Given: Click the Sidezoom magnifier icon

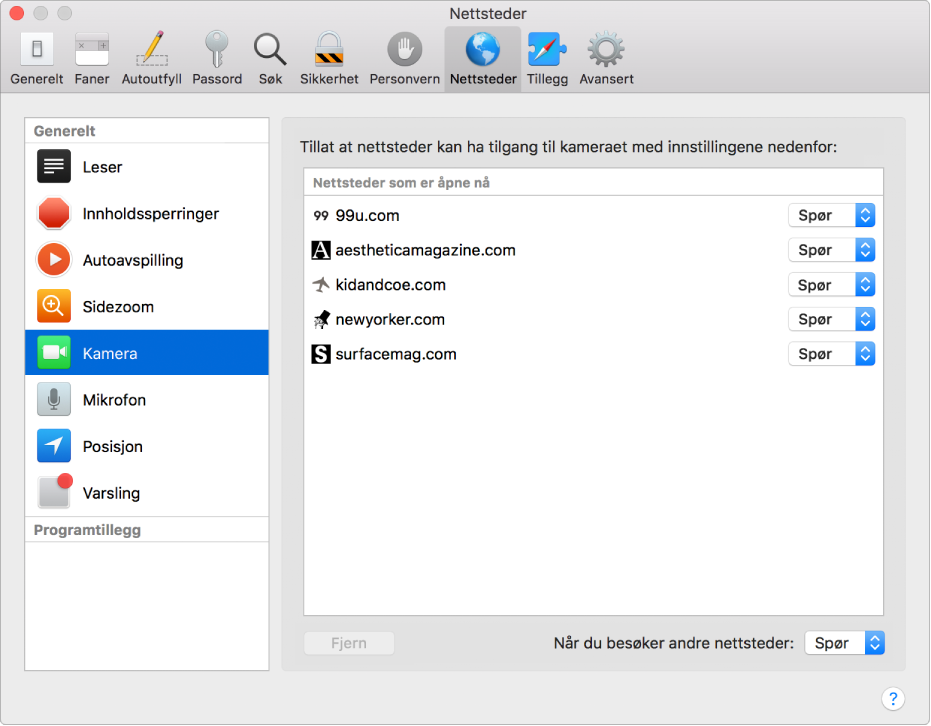Looking at the screenshot, I should 54,306.
